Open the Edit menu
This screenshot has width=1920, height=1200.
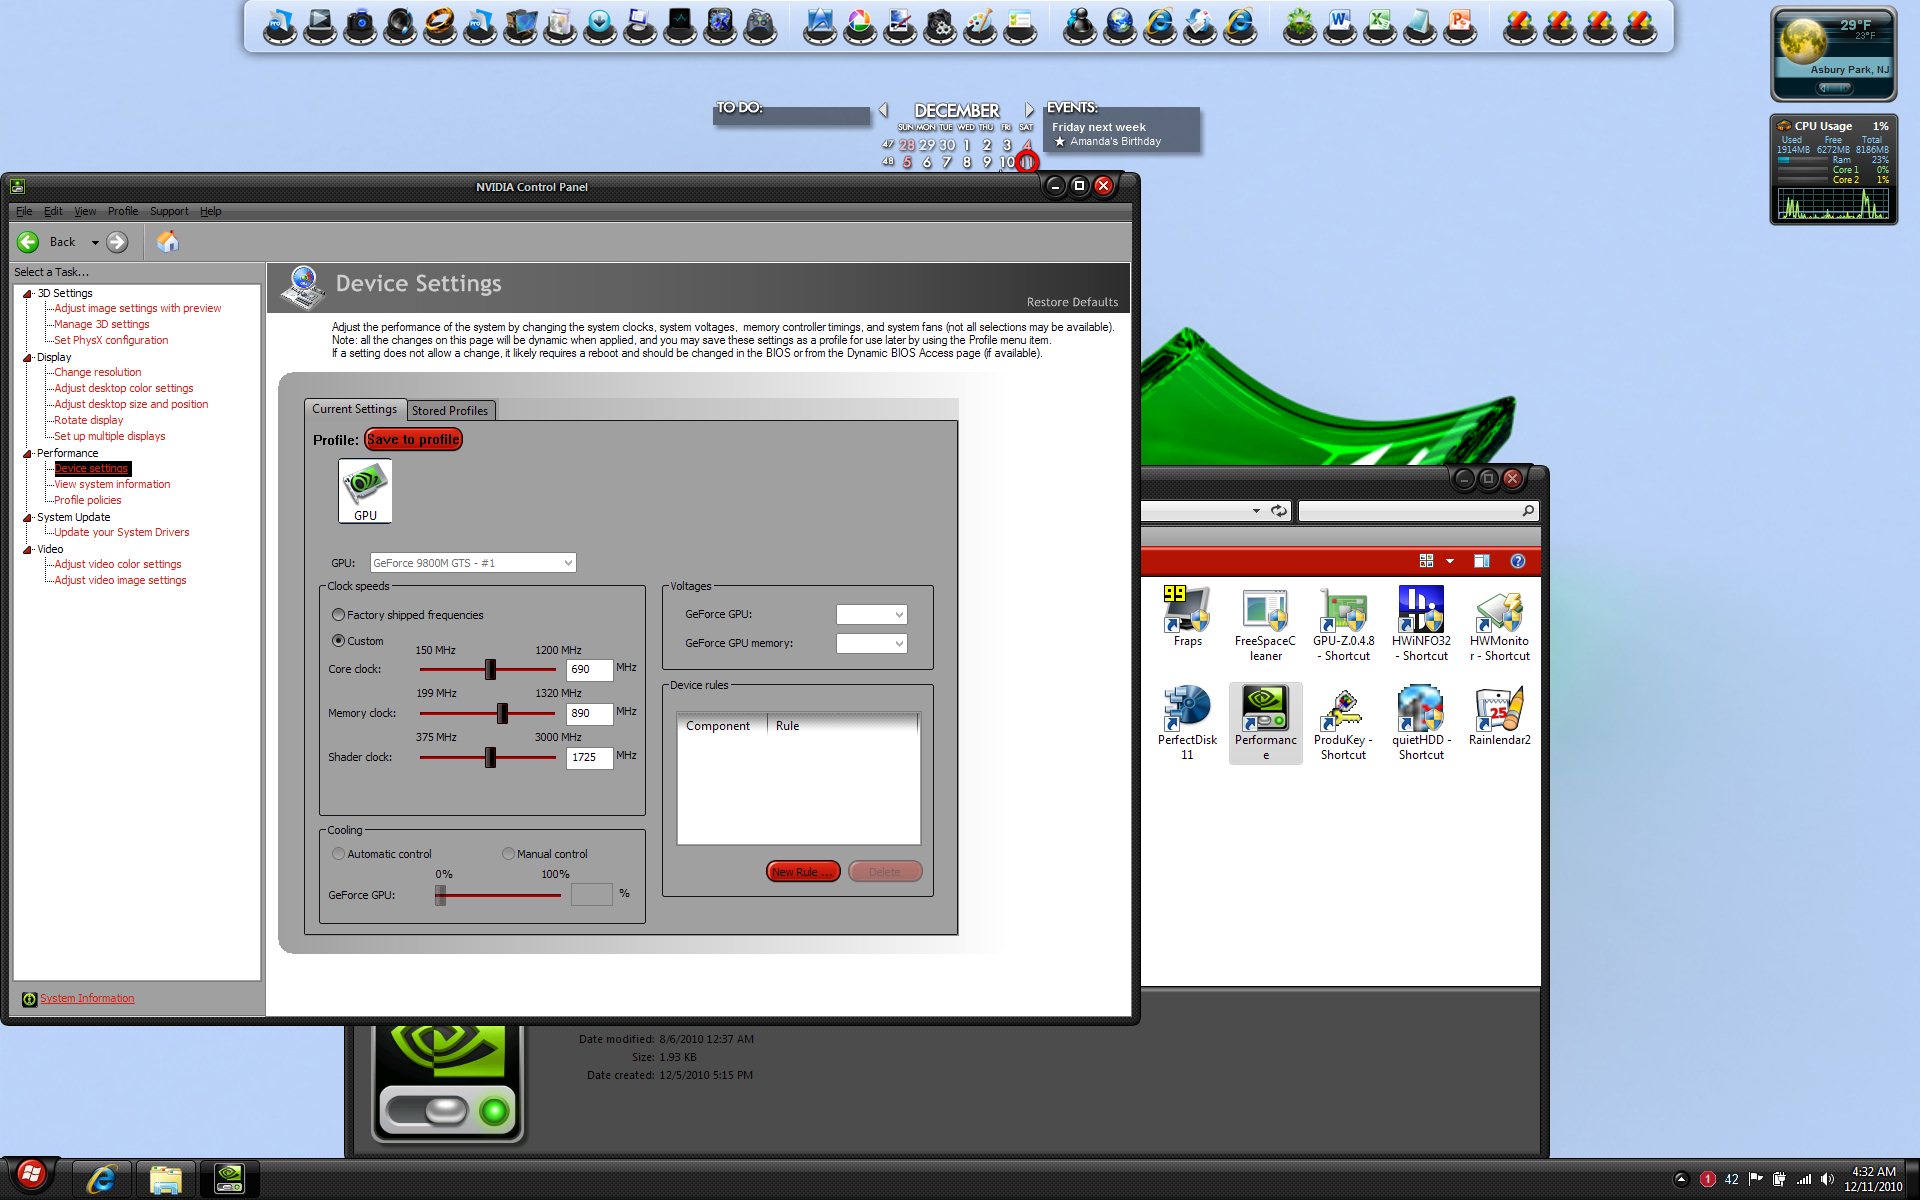coord(53,211)
